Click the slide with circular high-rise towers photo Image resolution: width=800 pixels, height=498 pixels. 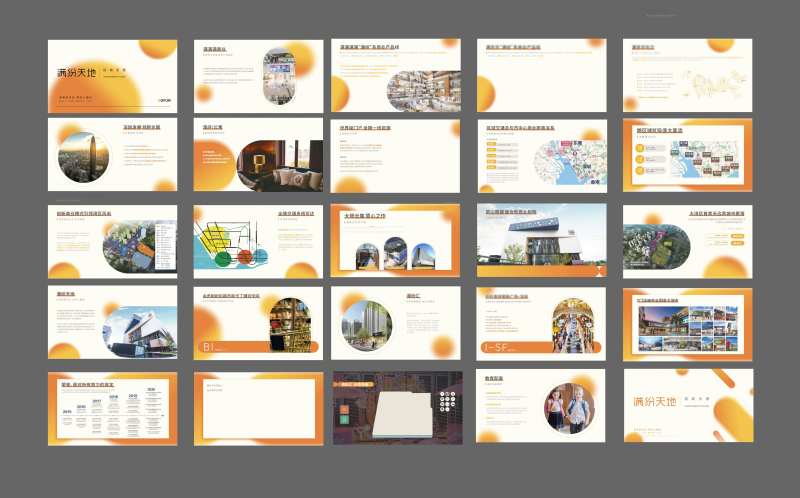395,324
